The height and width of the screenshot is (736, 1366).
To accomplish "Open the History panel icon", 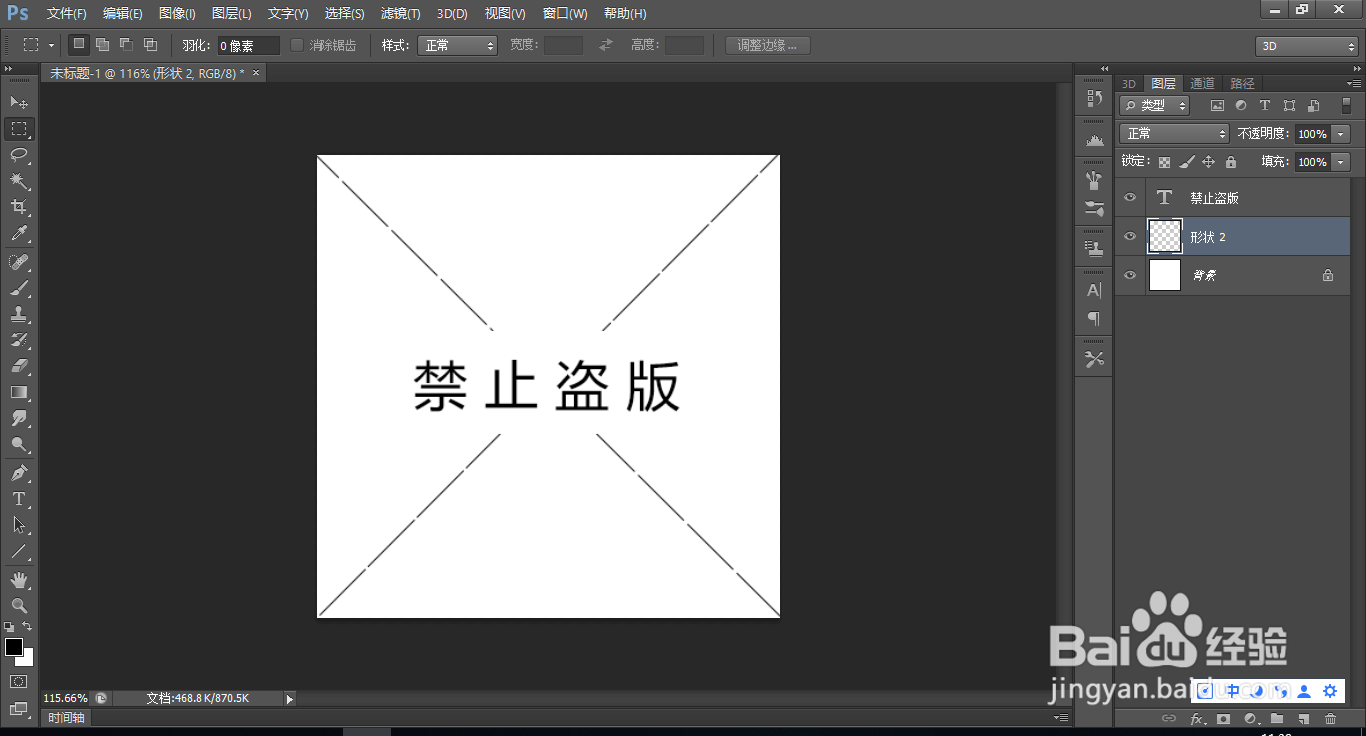I will click(1094, 98).
